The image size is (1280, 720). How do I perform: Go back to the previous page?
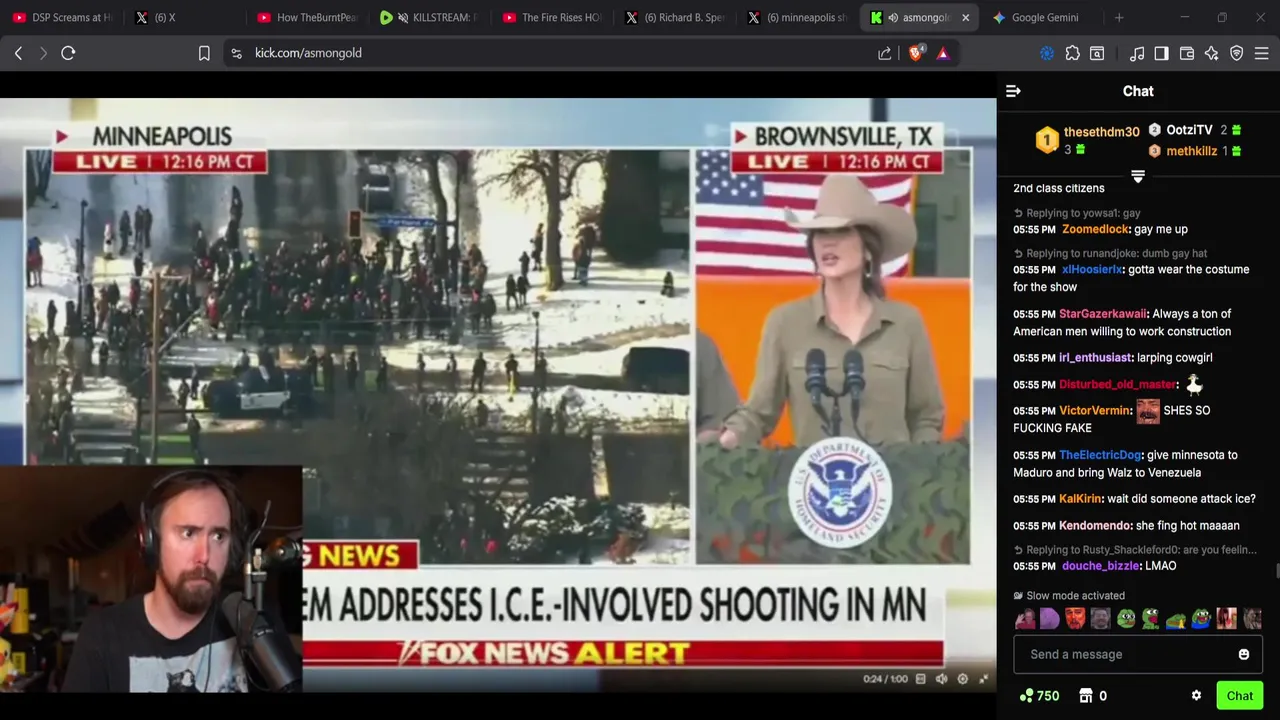18,53
